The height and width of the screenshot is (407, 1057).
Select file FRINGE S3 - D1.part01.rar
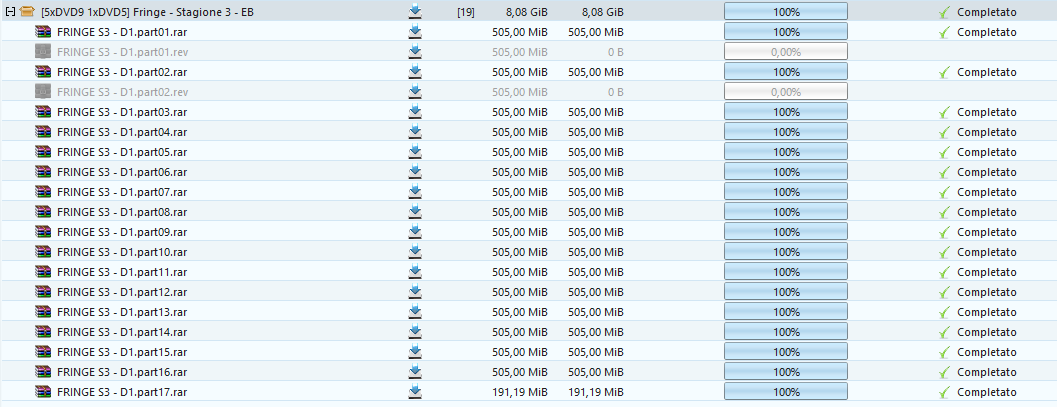click(x=122, y=32)
